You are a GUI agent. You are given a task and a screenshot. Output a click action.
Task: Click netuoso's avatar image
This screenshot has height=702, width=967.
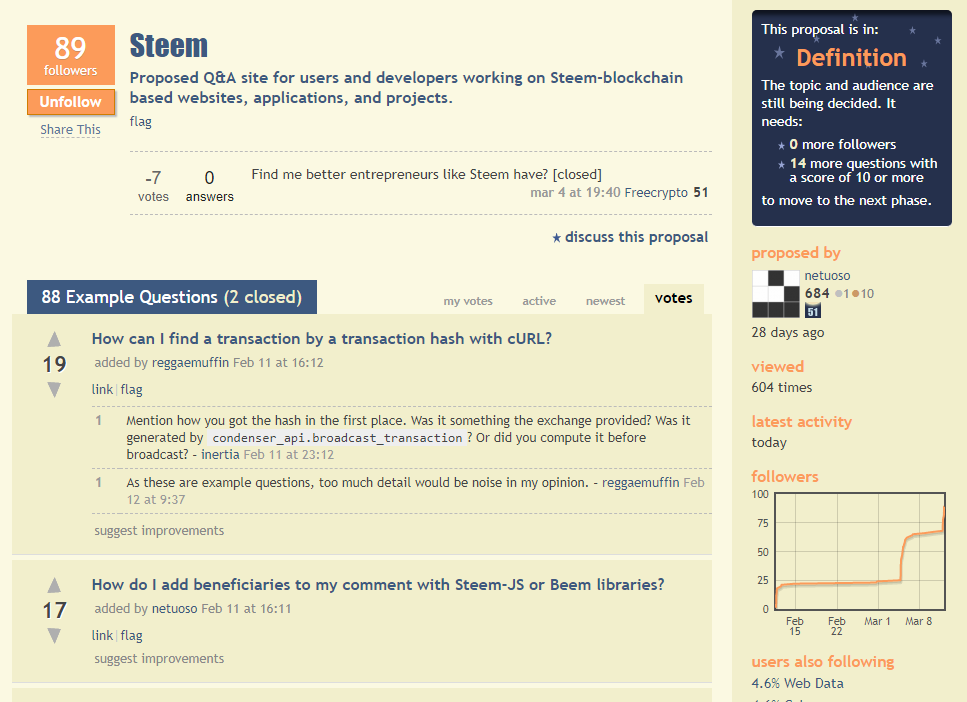[776, 294]
